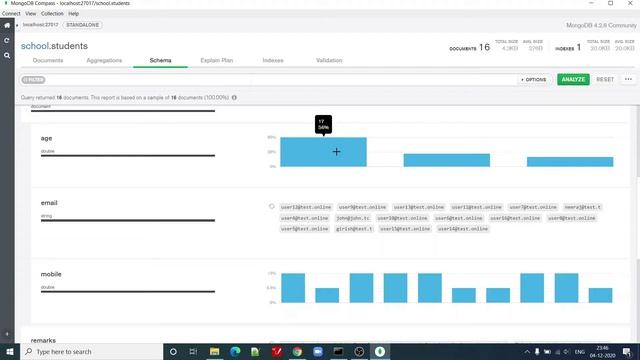Click the Windows taskbar search box
The image size is (640, 360).
click(x=91, y=351)
